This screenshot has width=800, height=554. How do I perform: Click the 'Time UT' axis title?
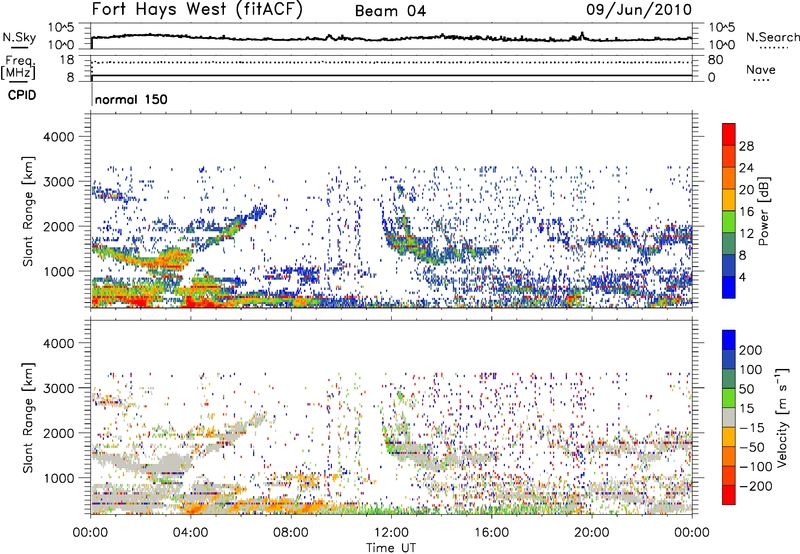(391, 548)
